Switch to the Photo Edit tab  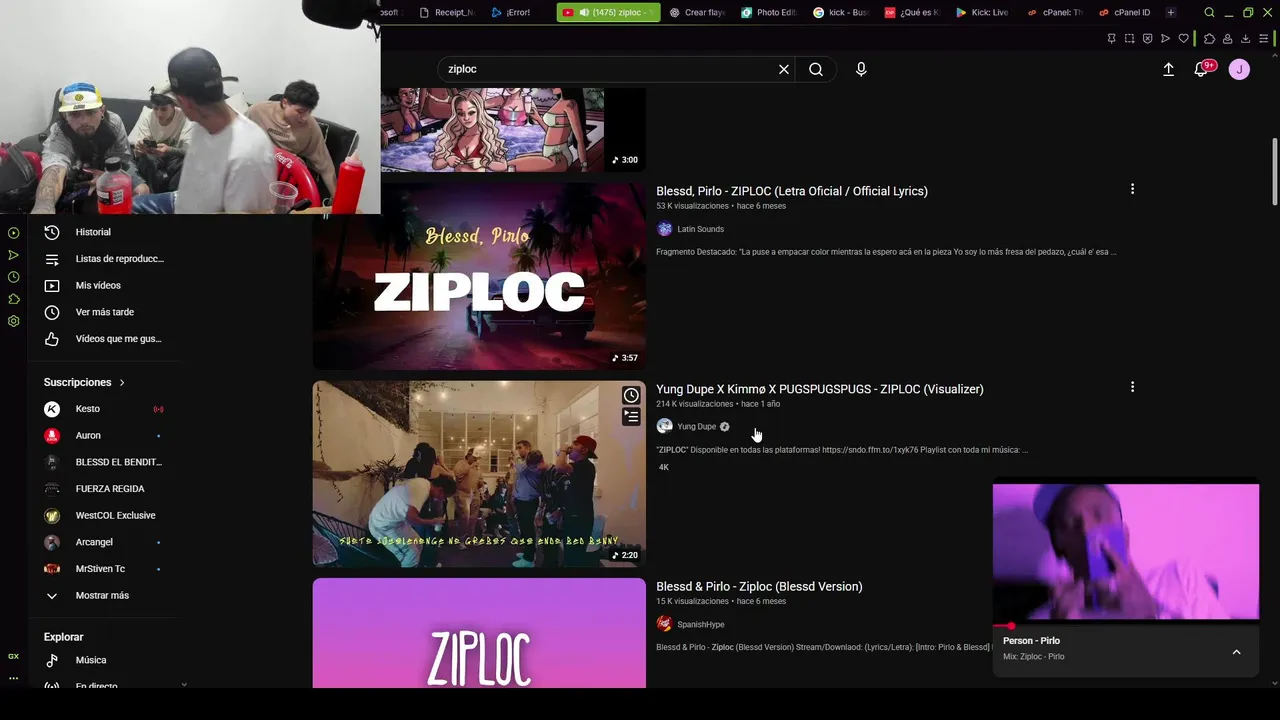point(769,12)
